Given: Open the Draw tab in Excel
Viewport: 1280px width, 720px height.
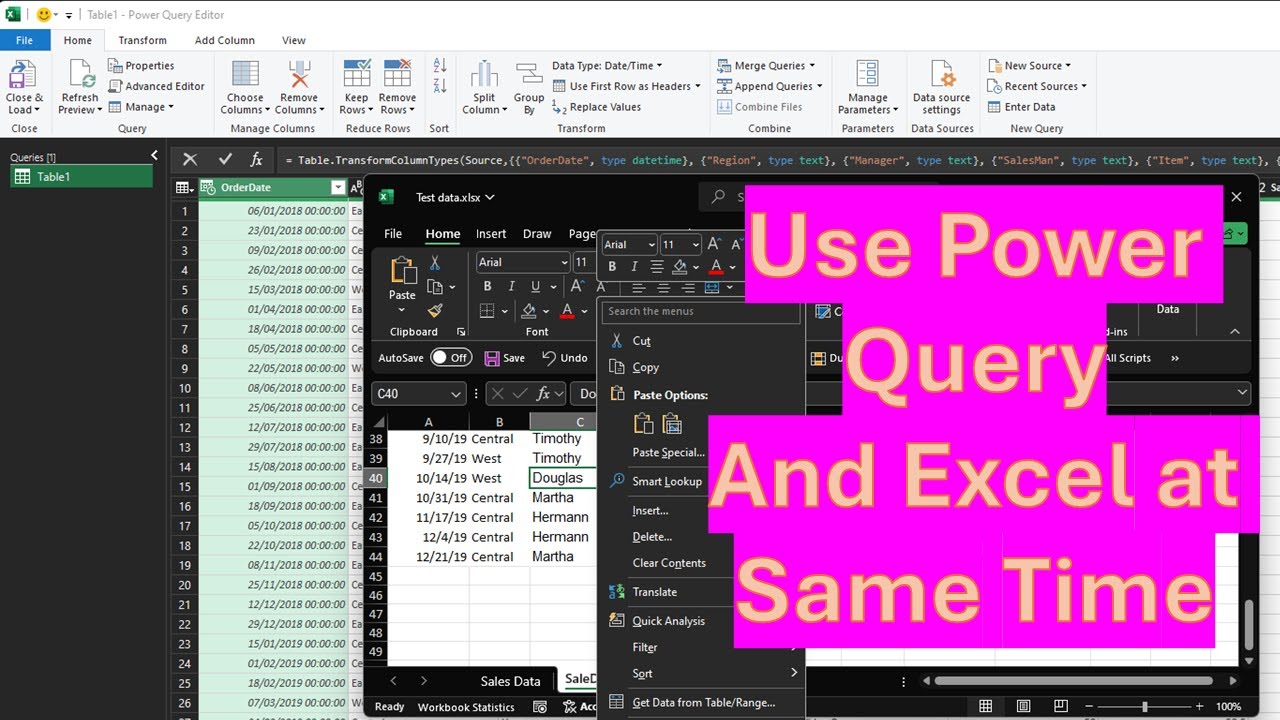Looking at the screenshot, I should point(537,234).
